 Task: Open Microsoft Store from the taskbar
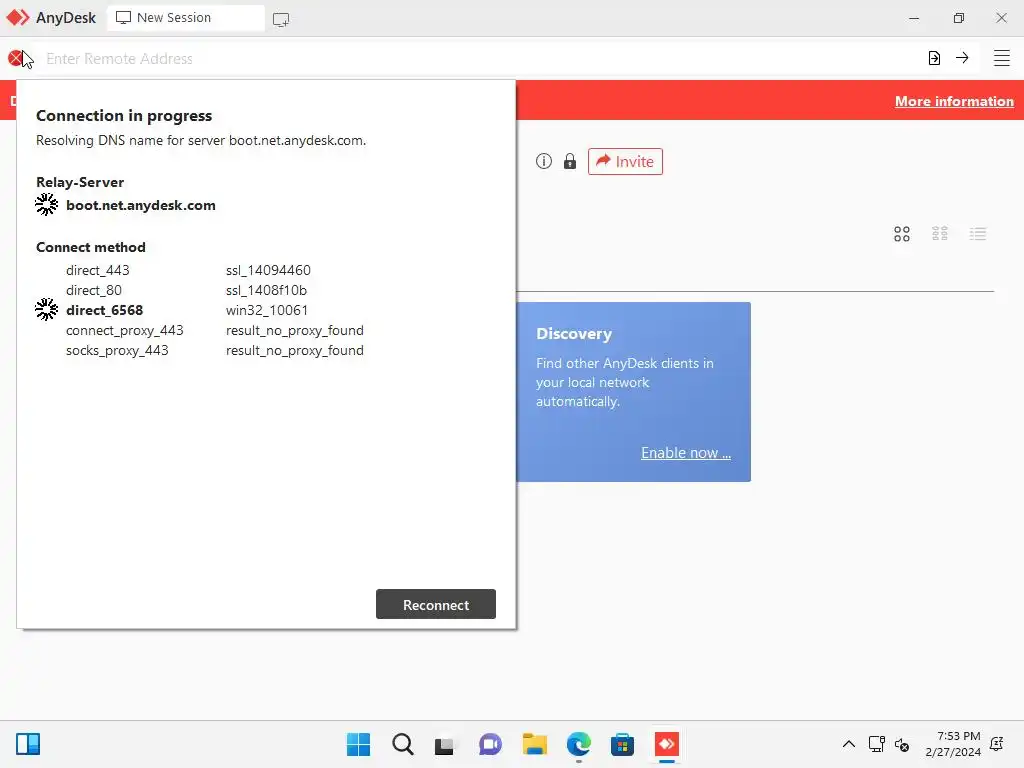[622, 744]
